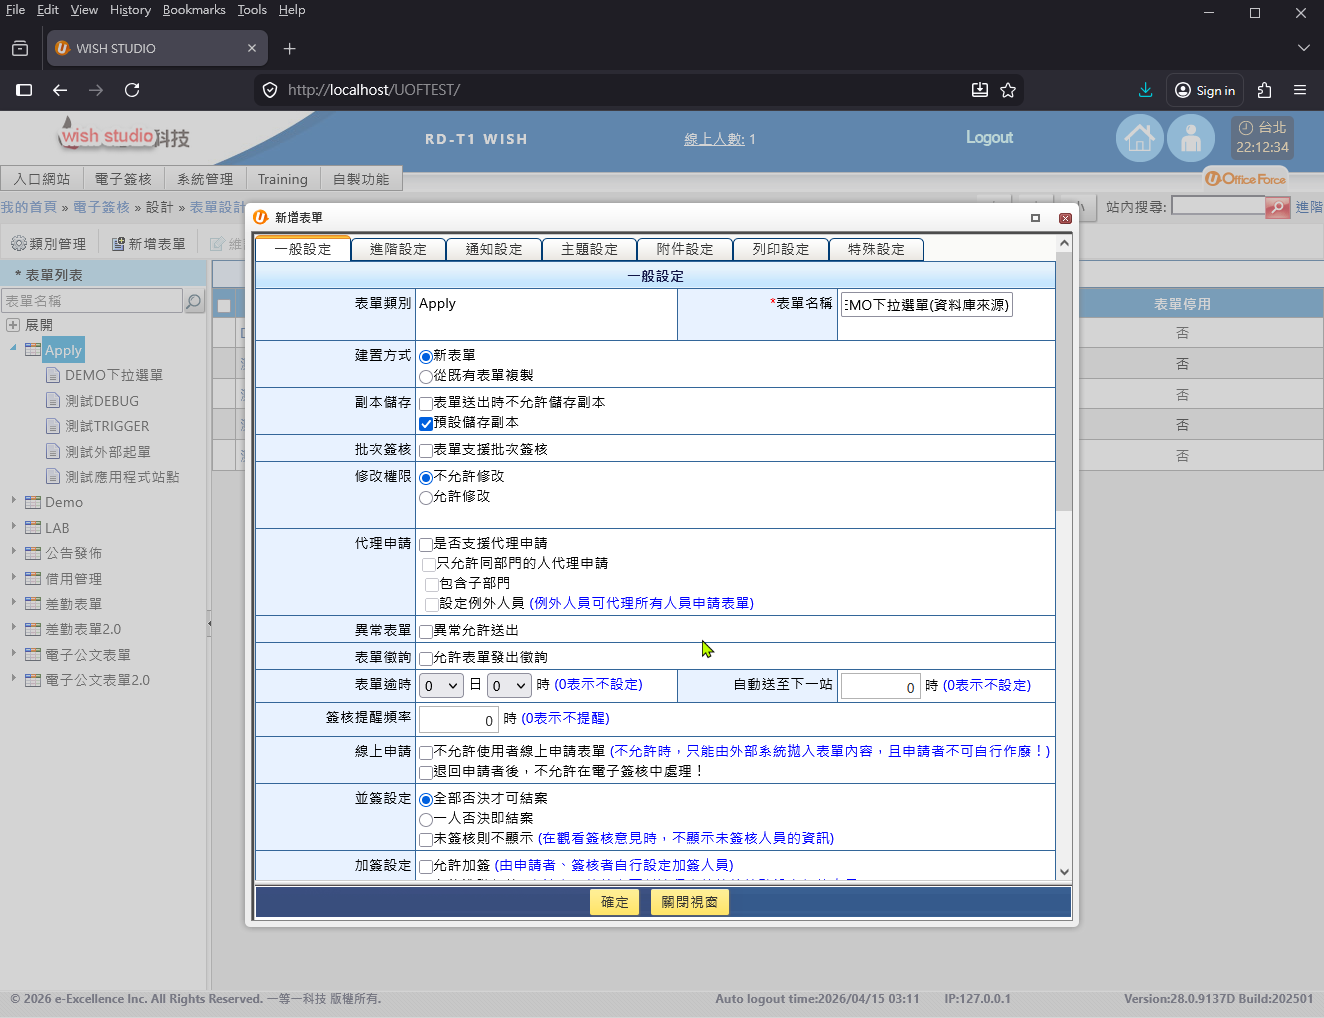This screenshot has width=1324, height=1018.
Task: Open the overdue hours dropdown
Action: 508,686
